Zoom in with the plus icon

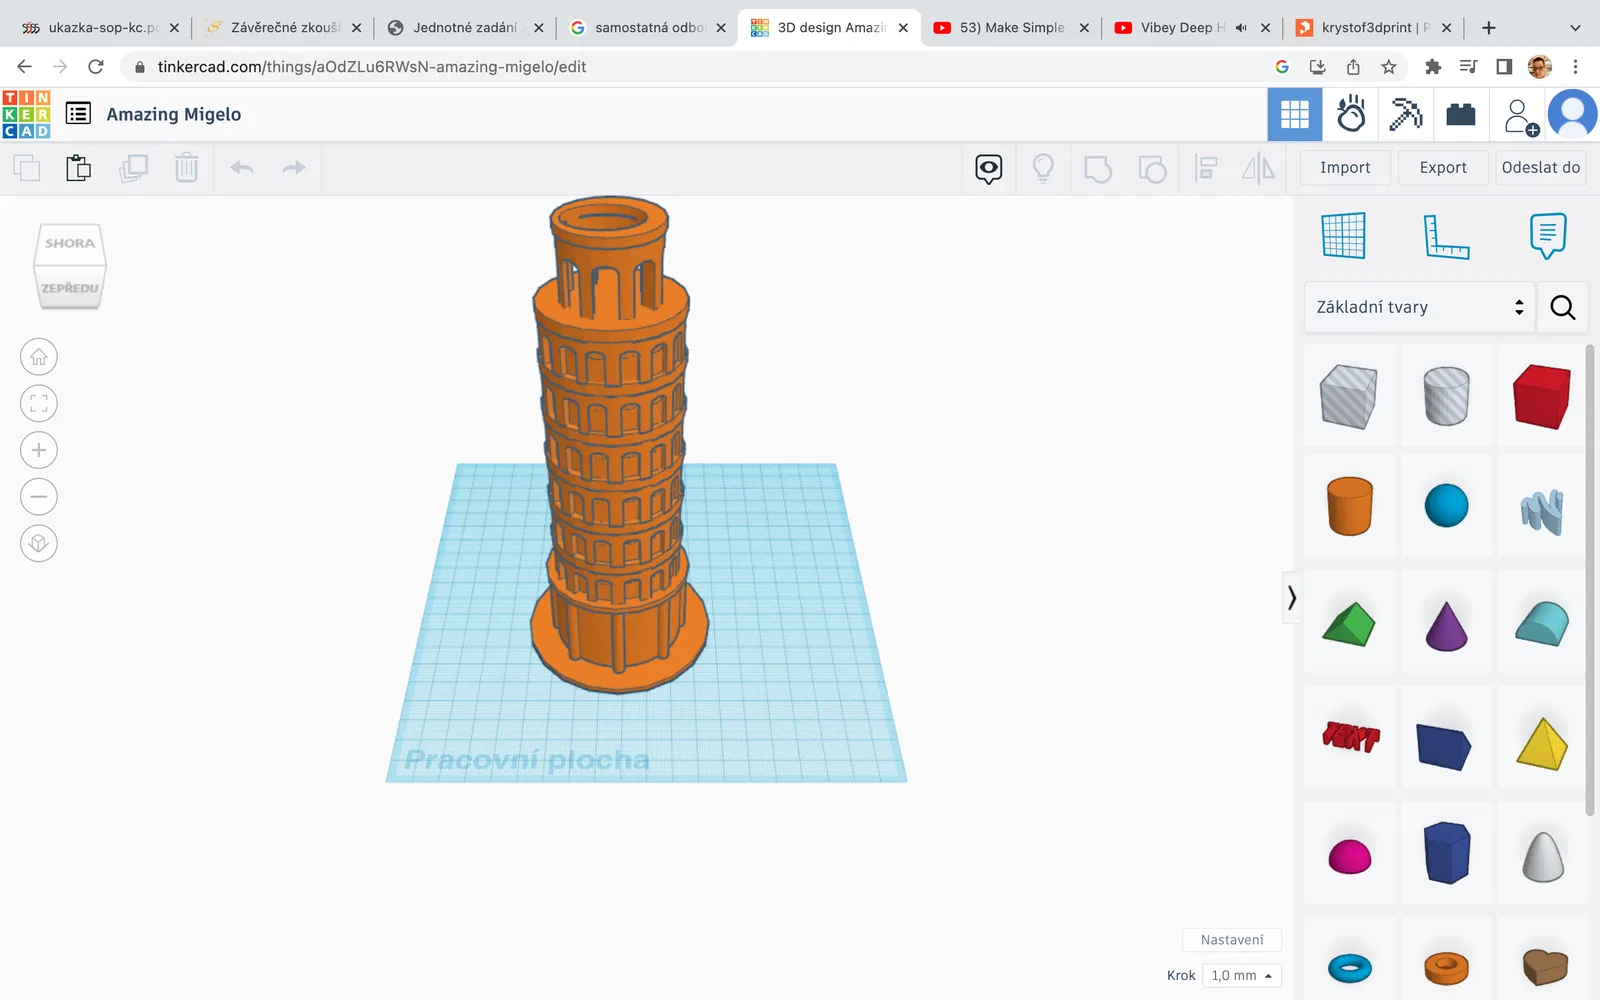[39, 450]
